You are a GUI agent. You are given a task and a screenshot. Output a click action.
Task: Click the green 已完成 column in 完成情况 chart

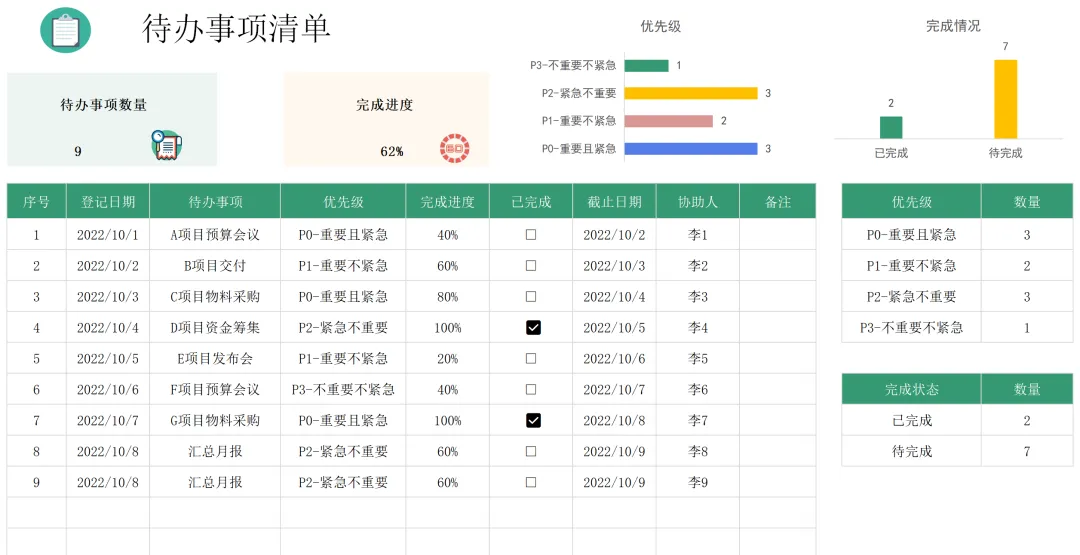pos(891,127)
